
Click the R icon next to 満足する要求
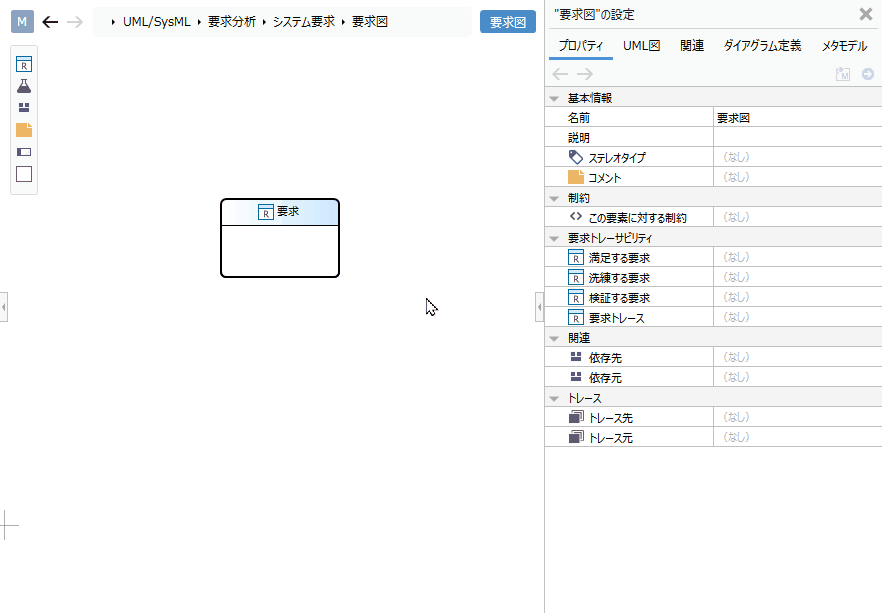pyautogui.click(x=575, y=258)
